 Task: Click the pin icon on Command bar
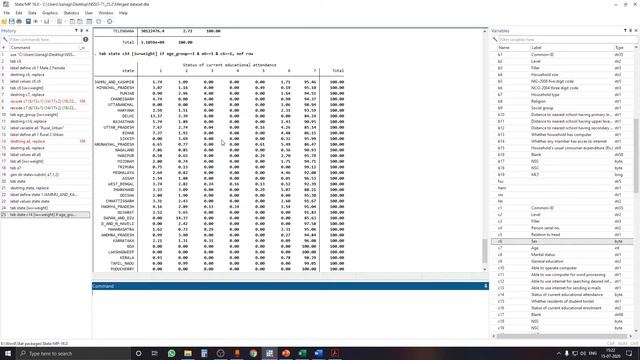coord(486,286)
